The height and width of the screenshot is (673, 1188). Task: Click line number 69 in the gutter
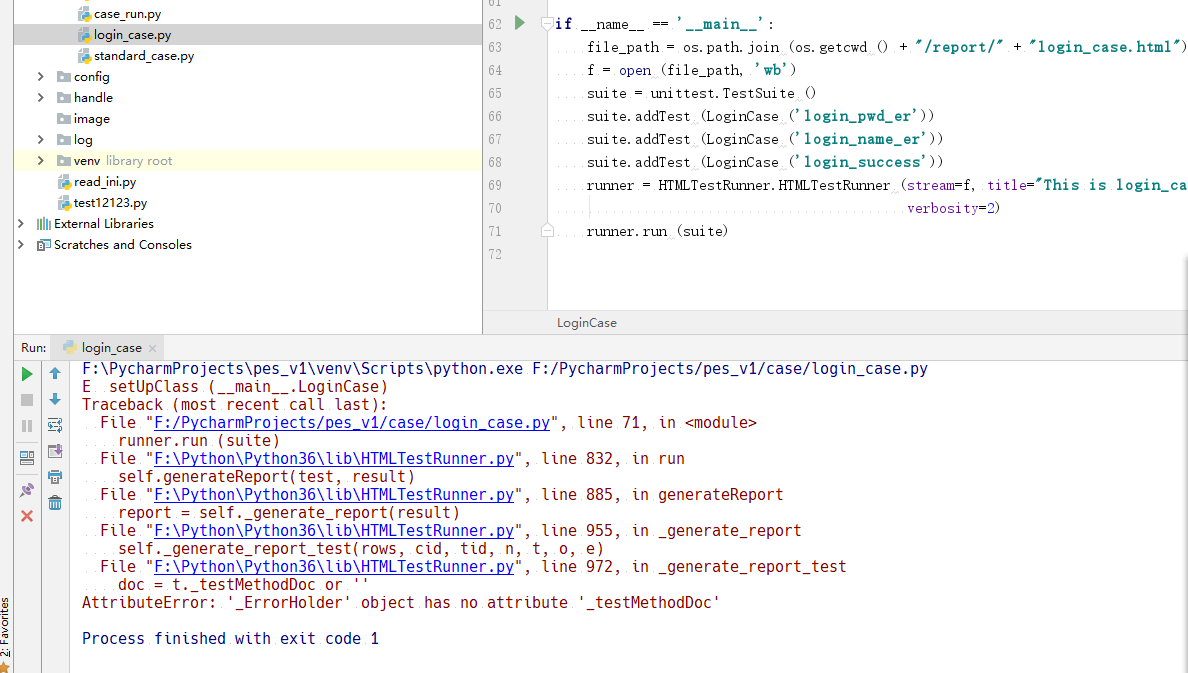click(x=495, y=185)
